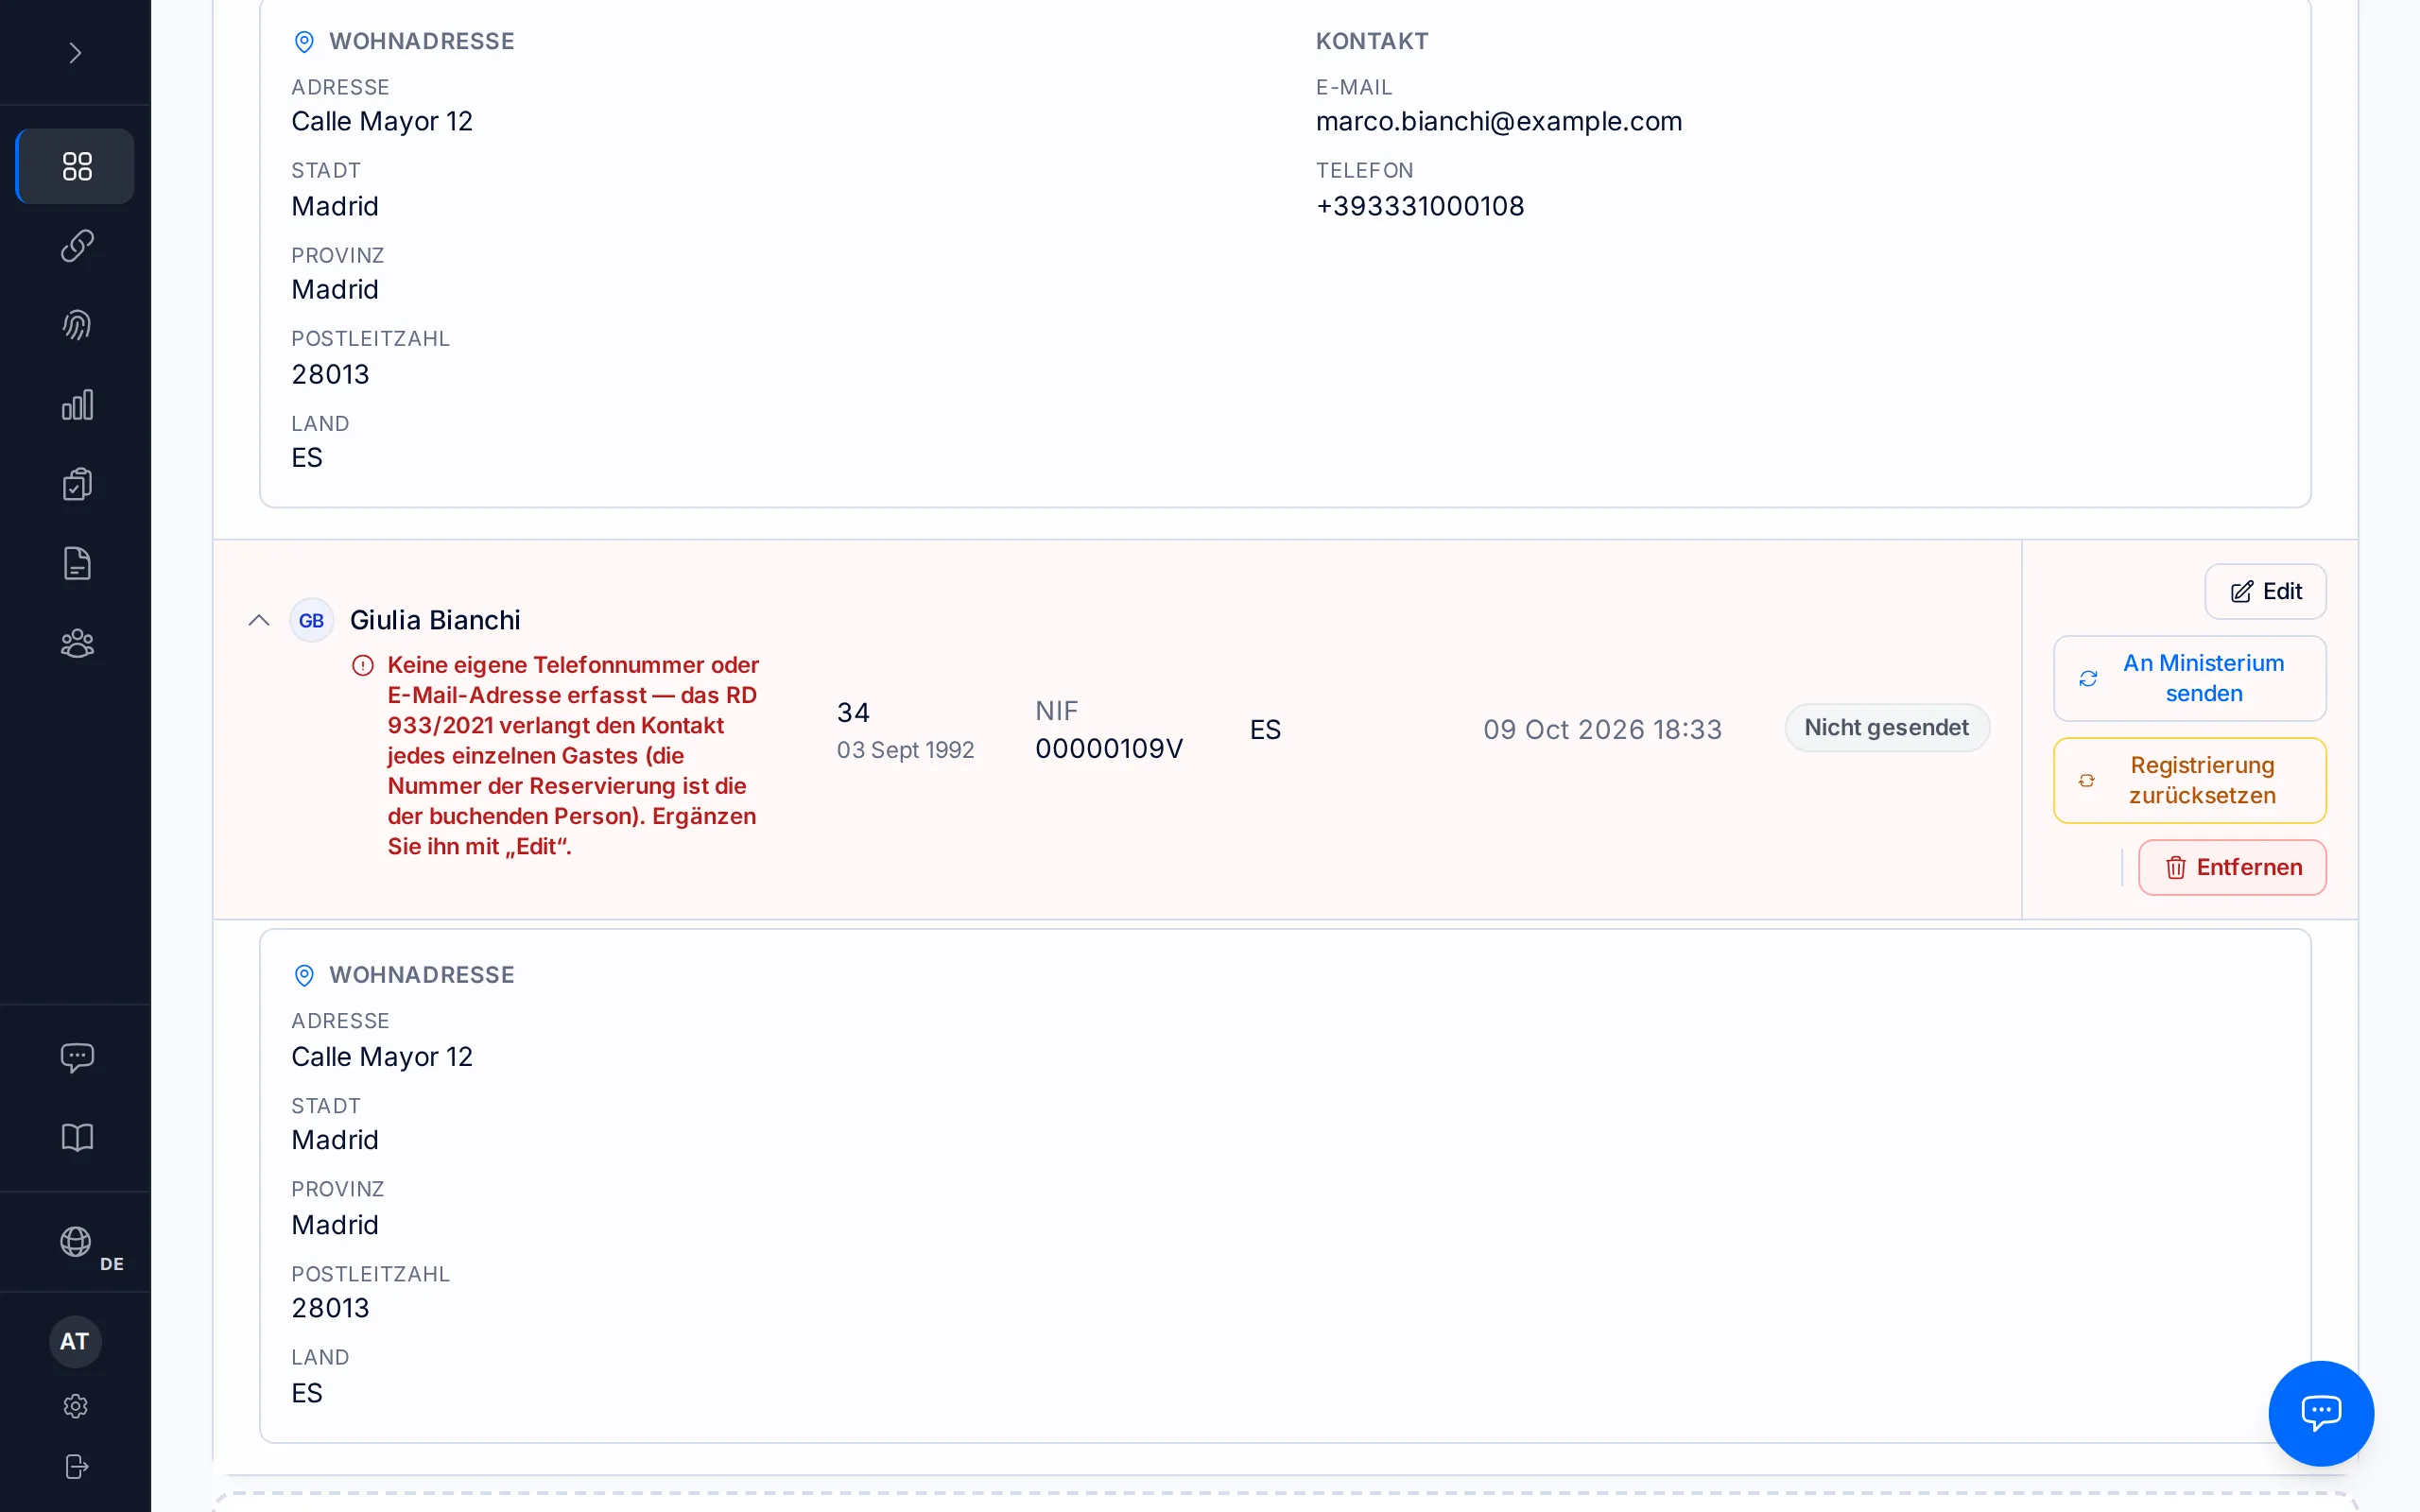Click the KONTAKT section heading

point(1372,41)
